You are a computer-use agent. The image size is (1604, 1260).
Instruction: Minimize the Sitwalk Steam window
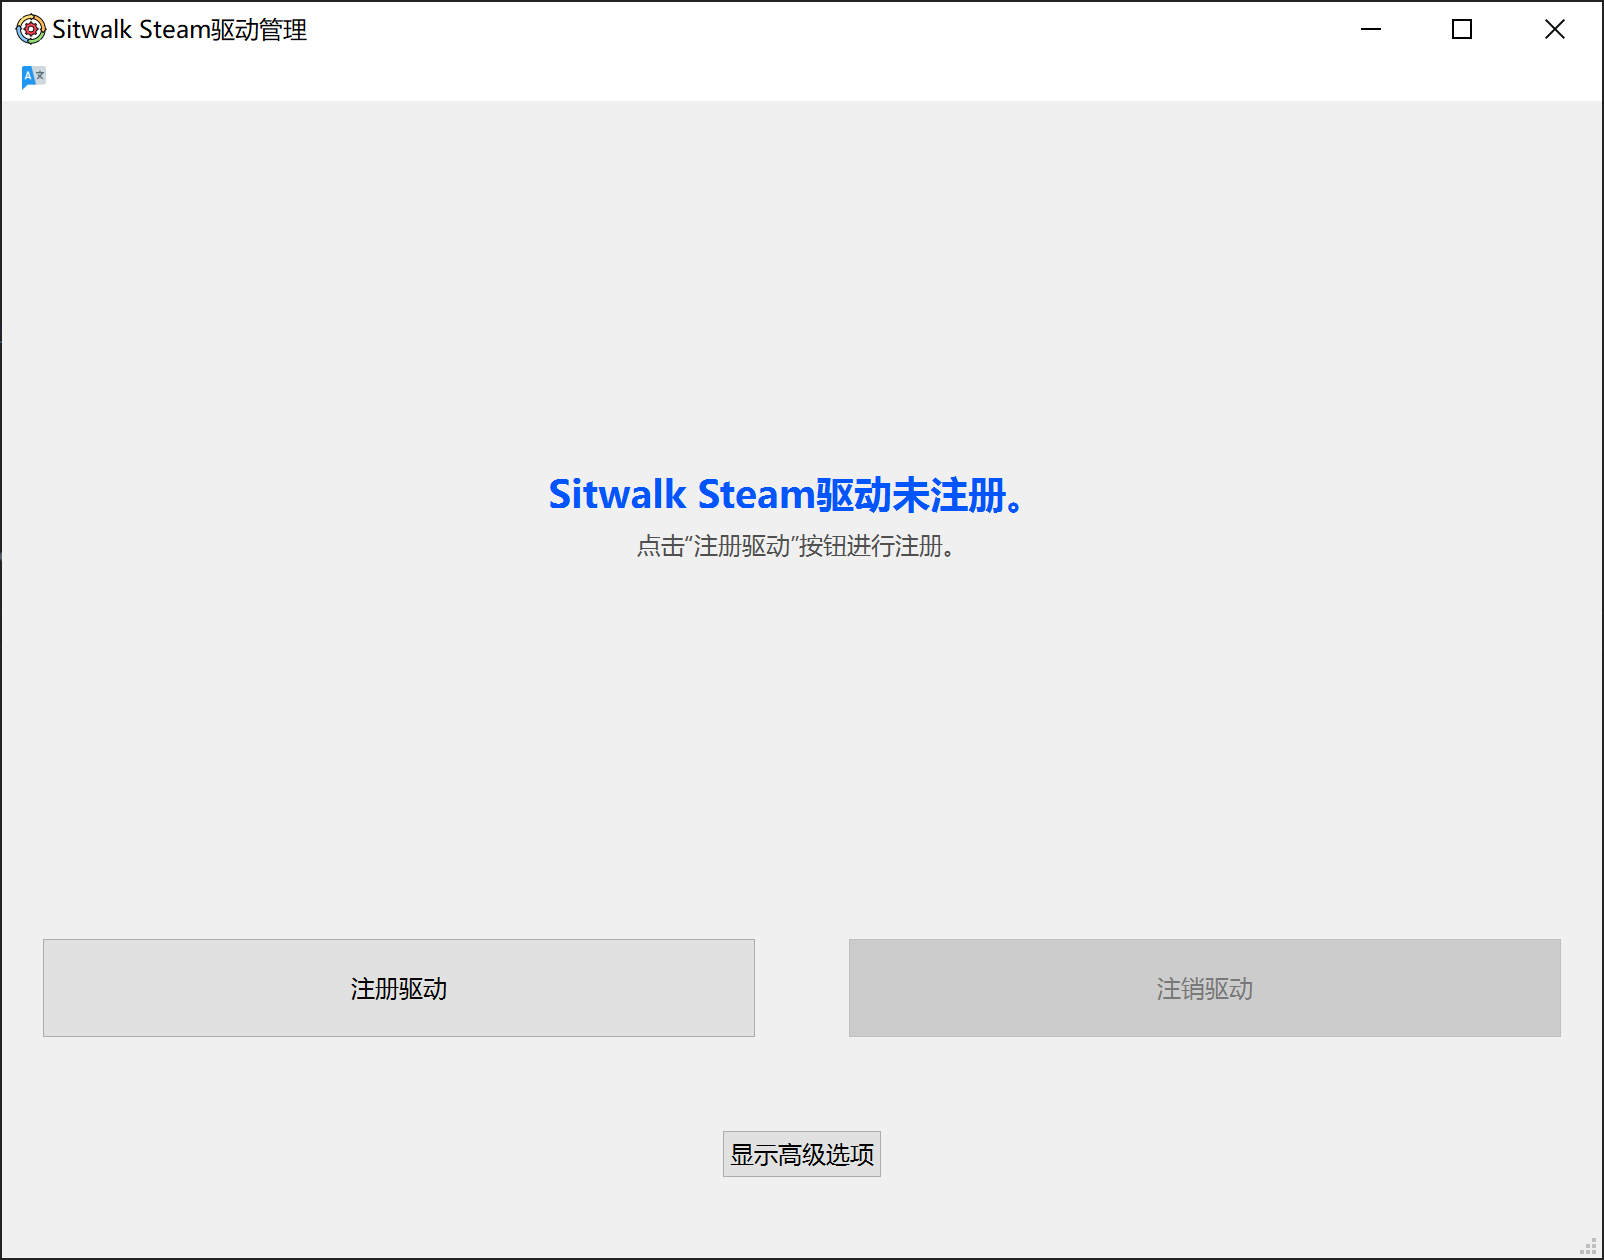click(x=1371, y=30)
